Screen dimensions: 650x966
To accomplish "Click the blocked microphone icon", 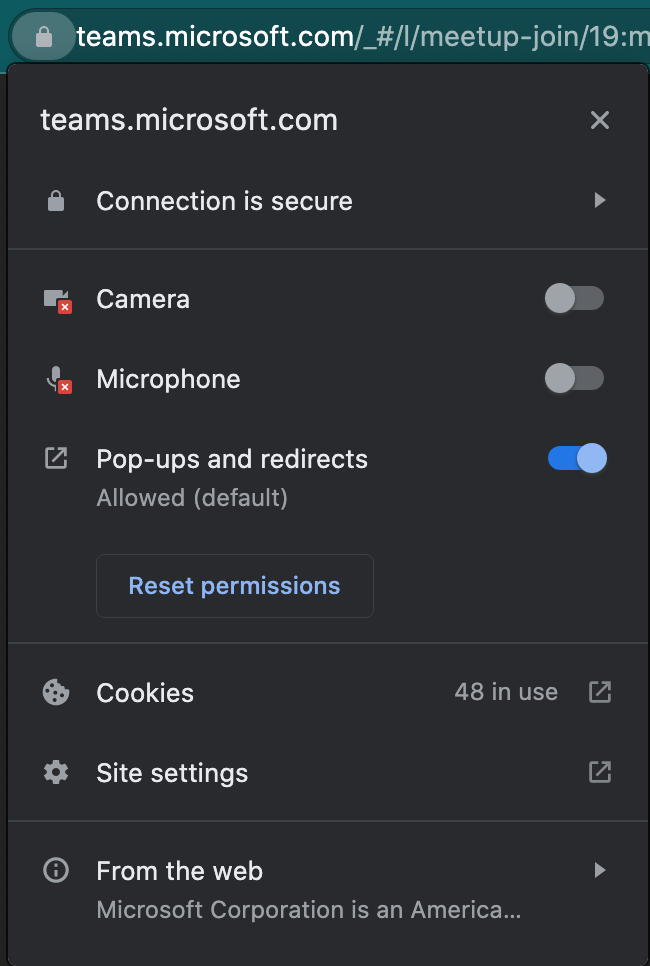I will coord(57,380).
